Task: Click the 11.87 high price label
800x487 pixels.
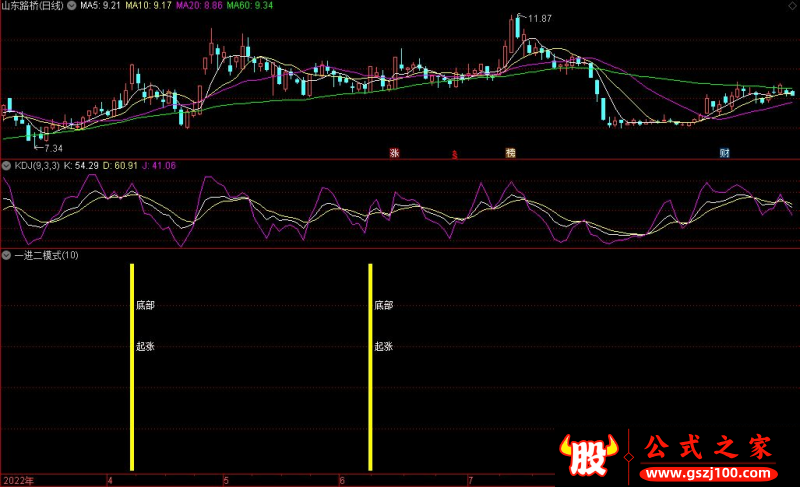Action: (539, 19)
